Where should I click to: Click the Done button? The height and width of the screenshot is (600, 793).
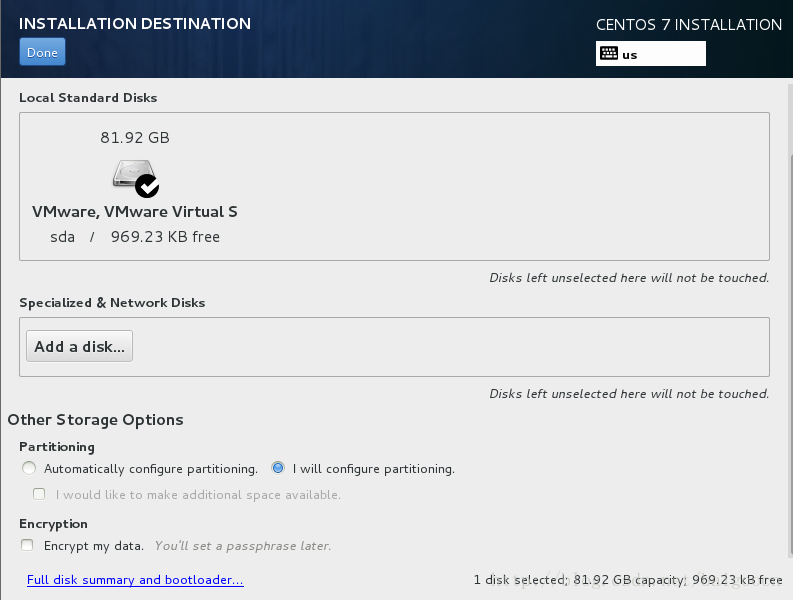click(42, 52)
